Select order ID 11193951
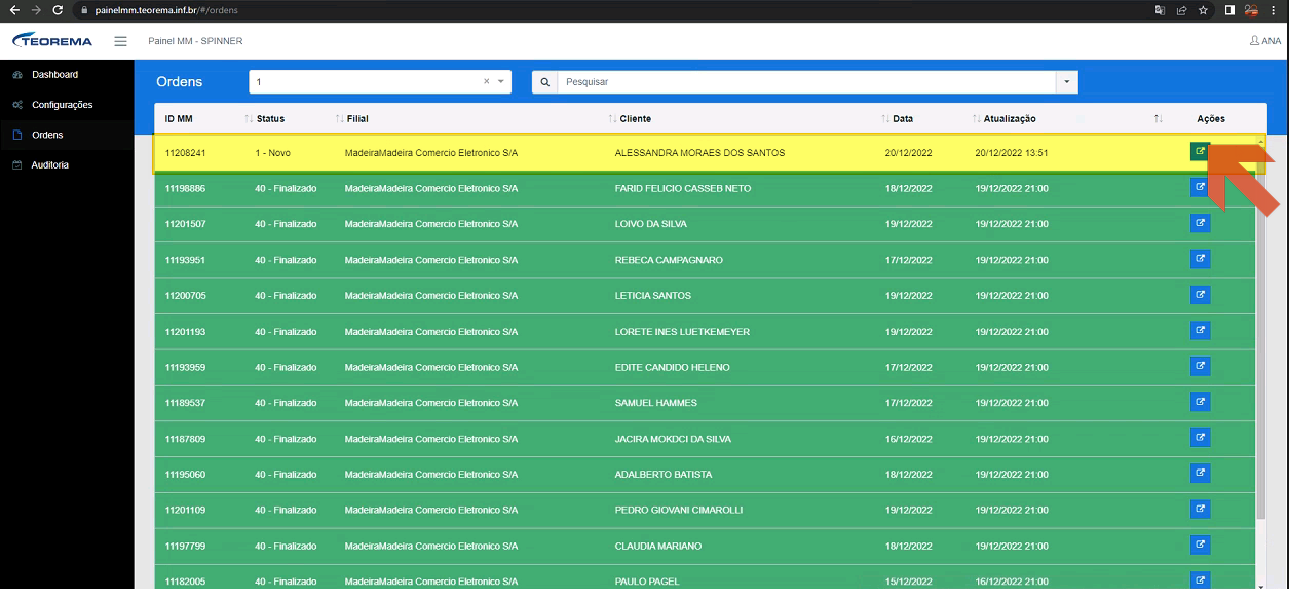1289x589 pixels. pos(185,260)
